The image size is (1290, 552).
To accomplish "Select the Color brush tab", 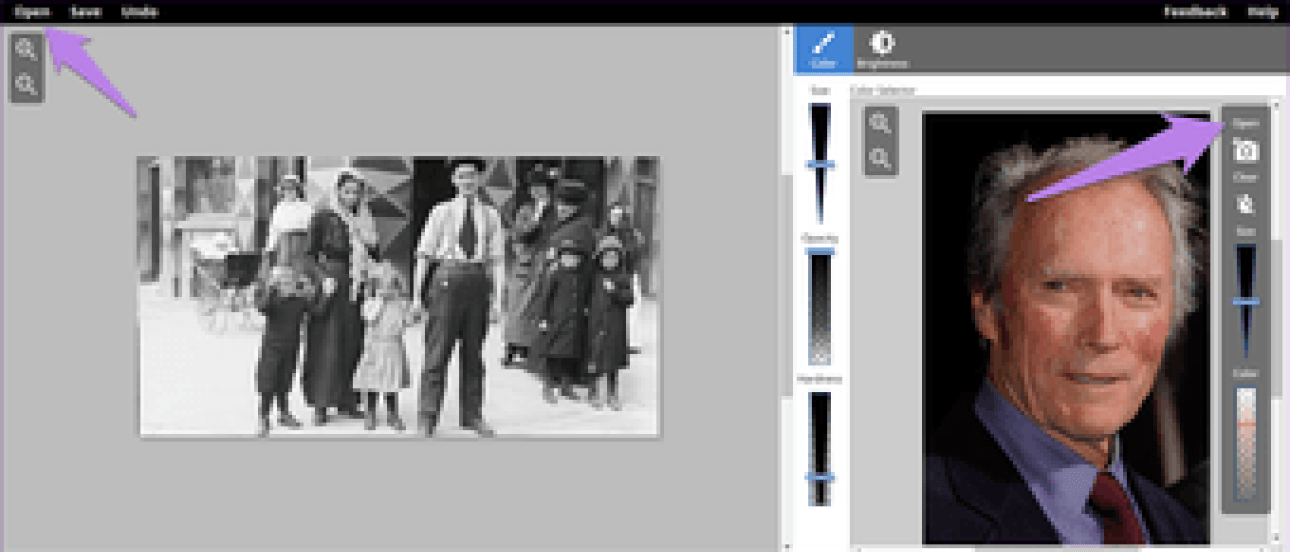I will [x=824, y=49].
